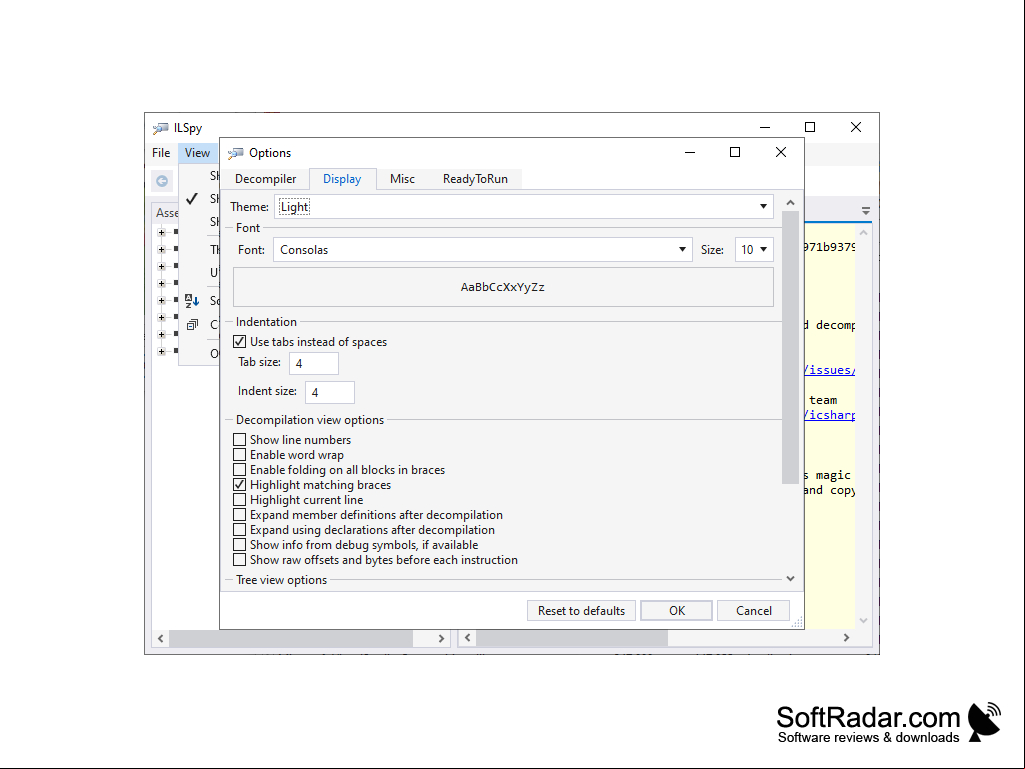Viewport: 1025px width, 769px height.
Task: Open the Misc tab
Action: [402, 179]
